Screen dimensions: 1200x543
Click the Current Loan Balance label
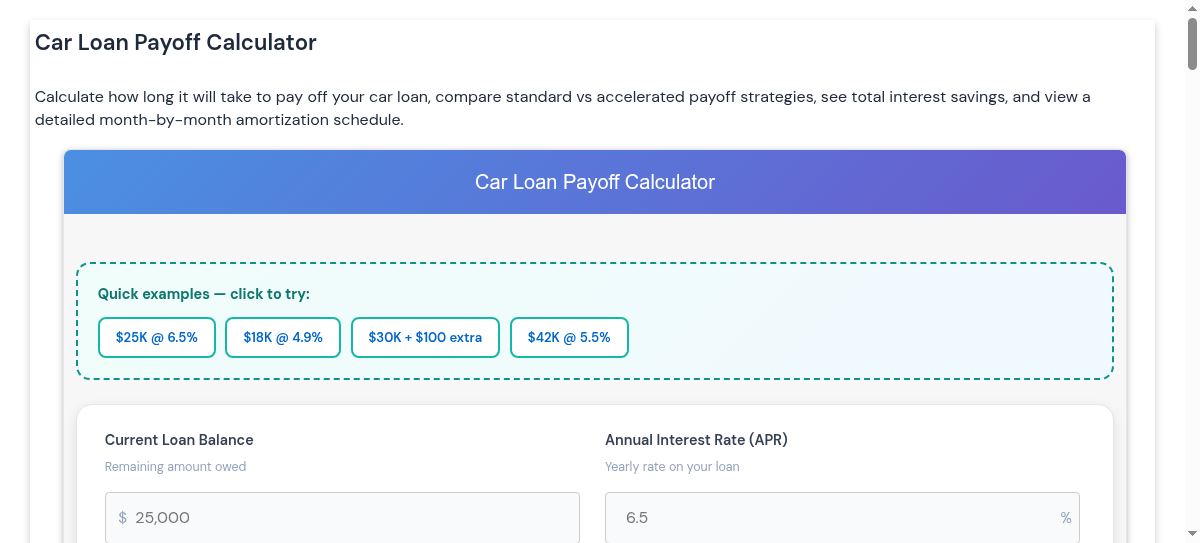(x=179, y=440)
